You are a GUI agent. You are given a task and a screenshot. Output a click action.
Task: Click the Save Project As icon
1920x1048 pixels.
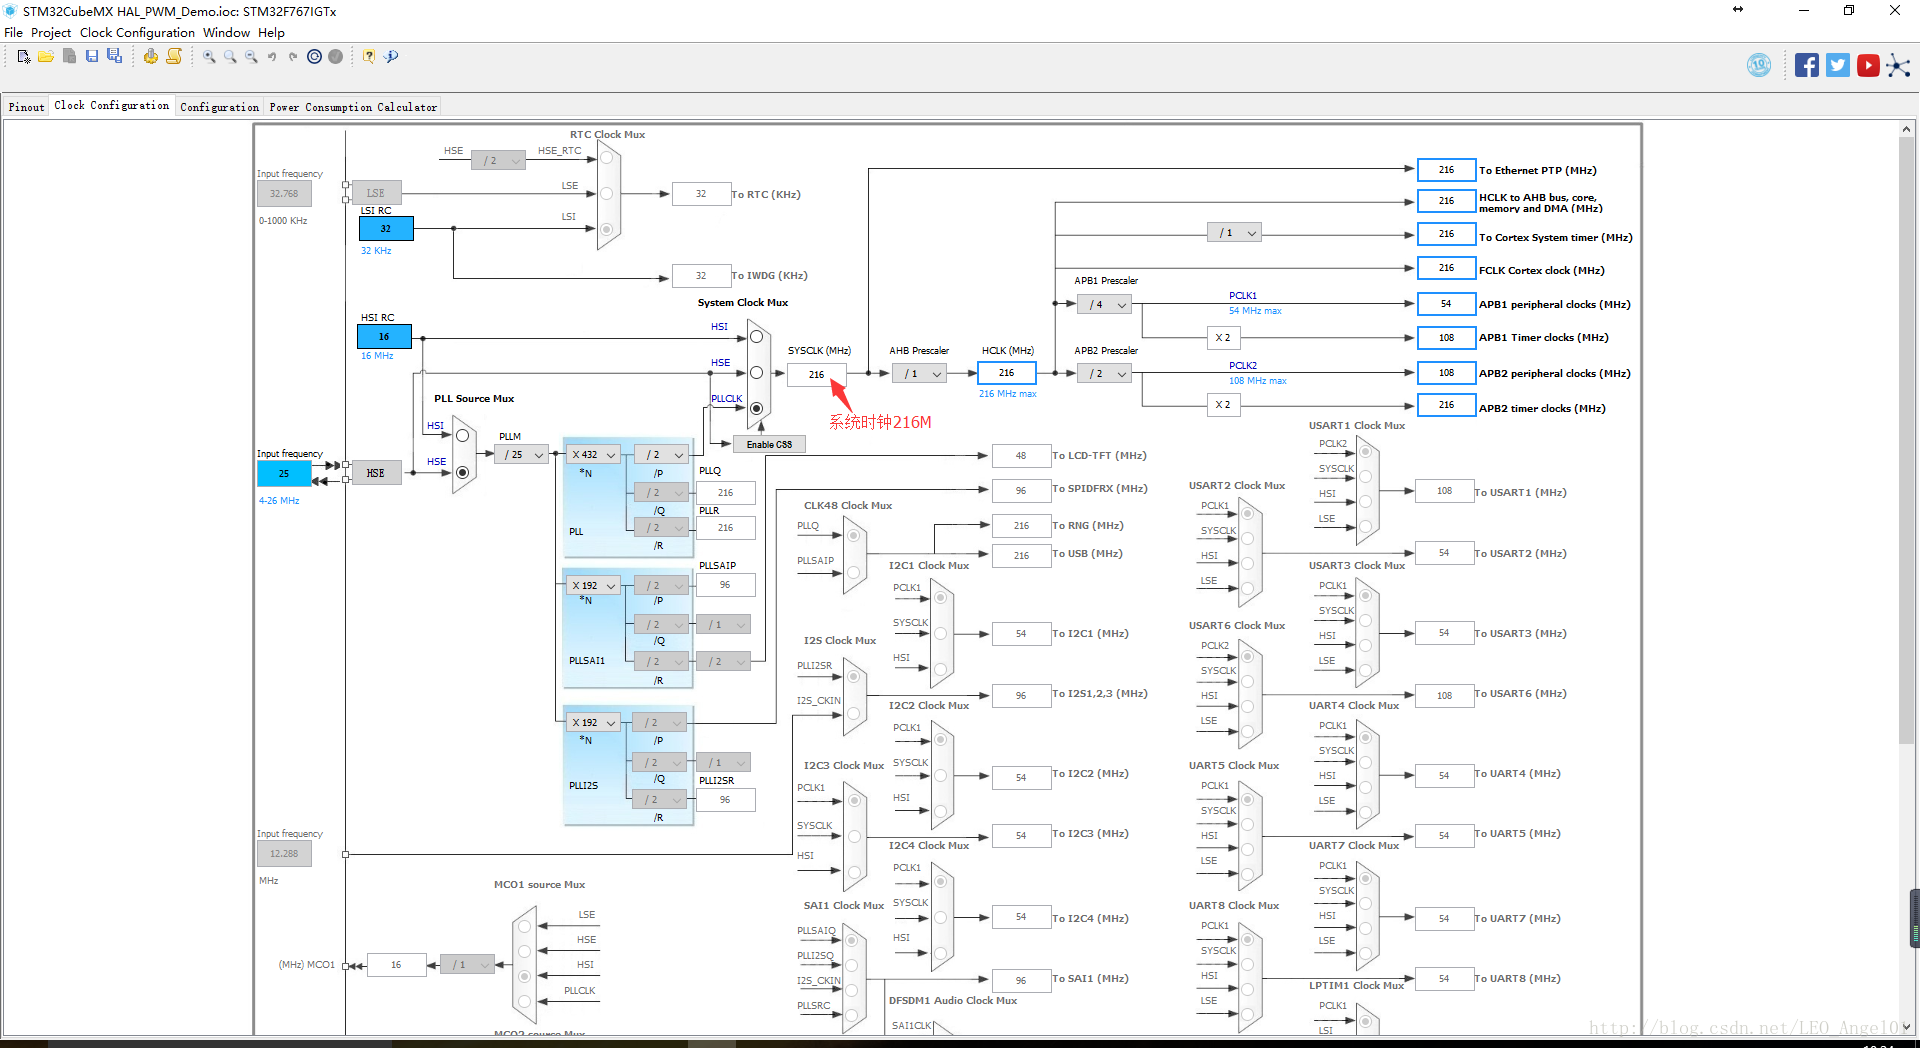[115, 56]
